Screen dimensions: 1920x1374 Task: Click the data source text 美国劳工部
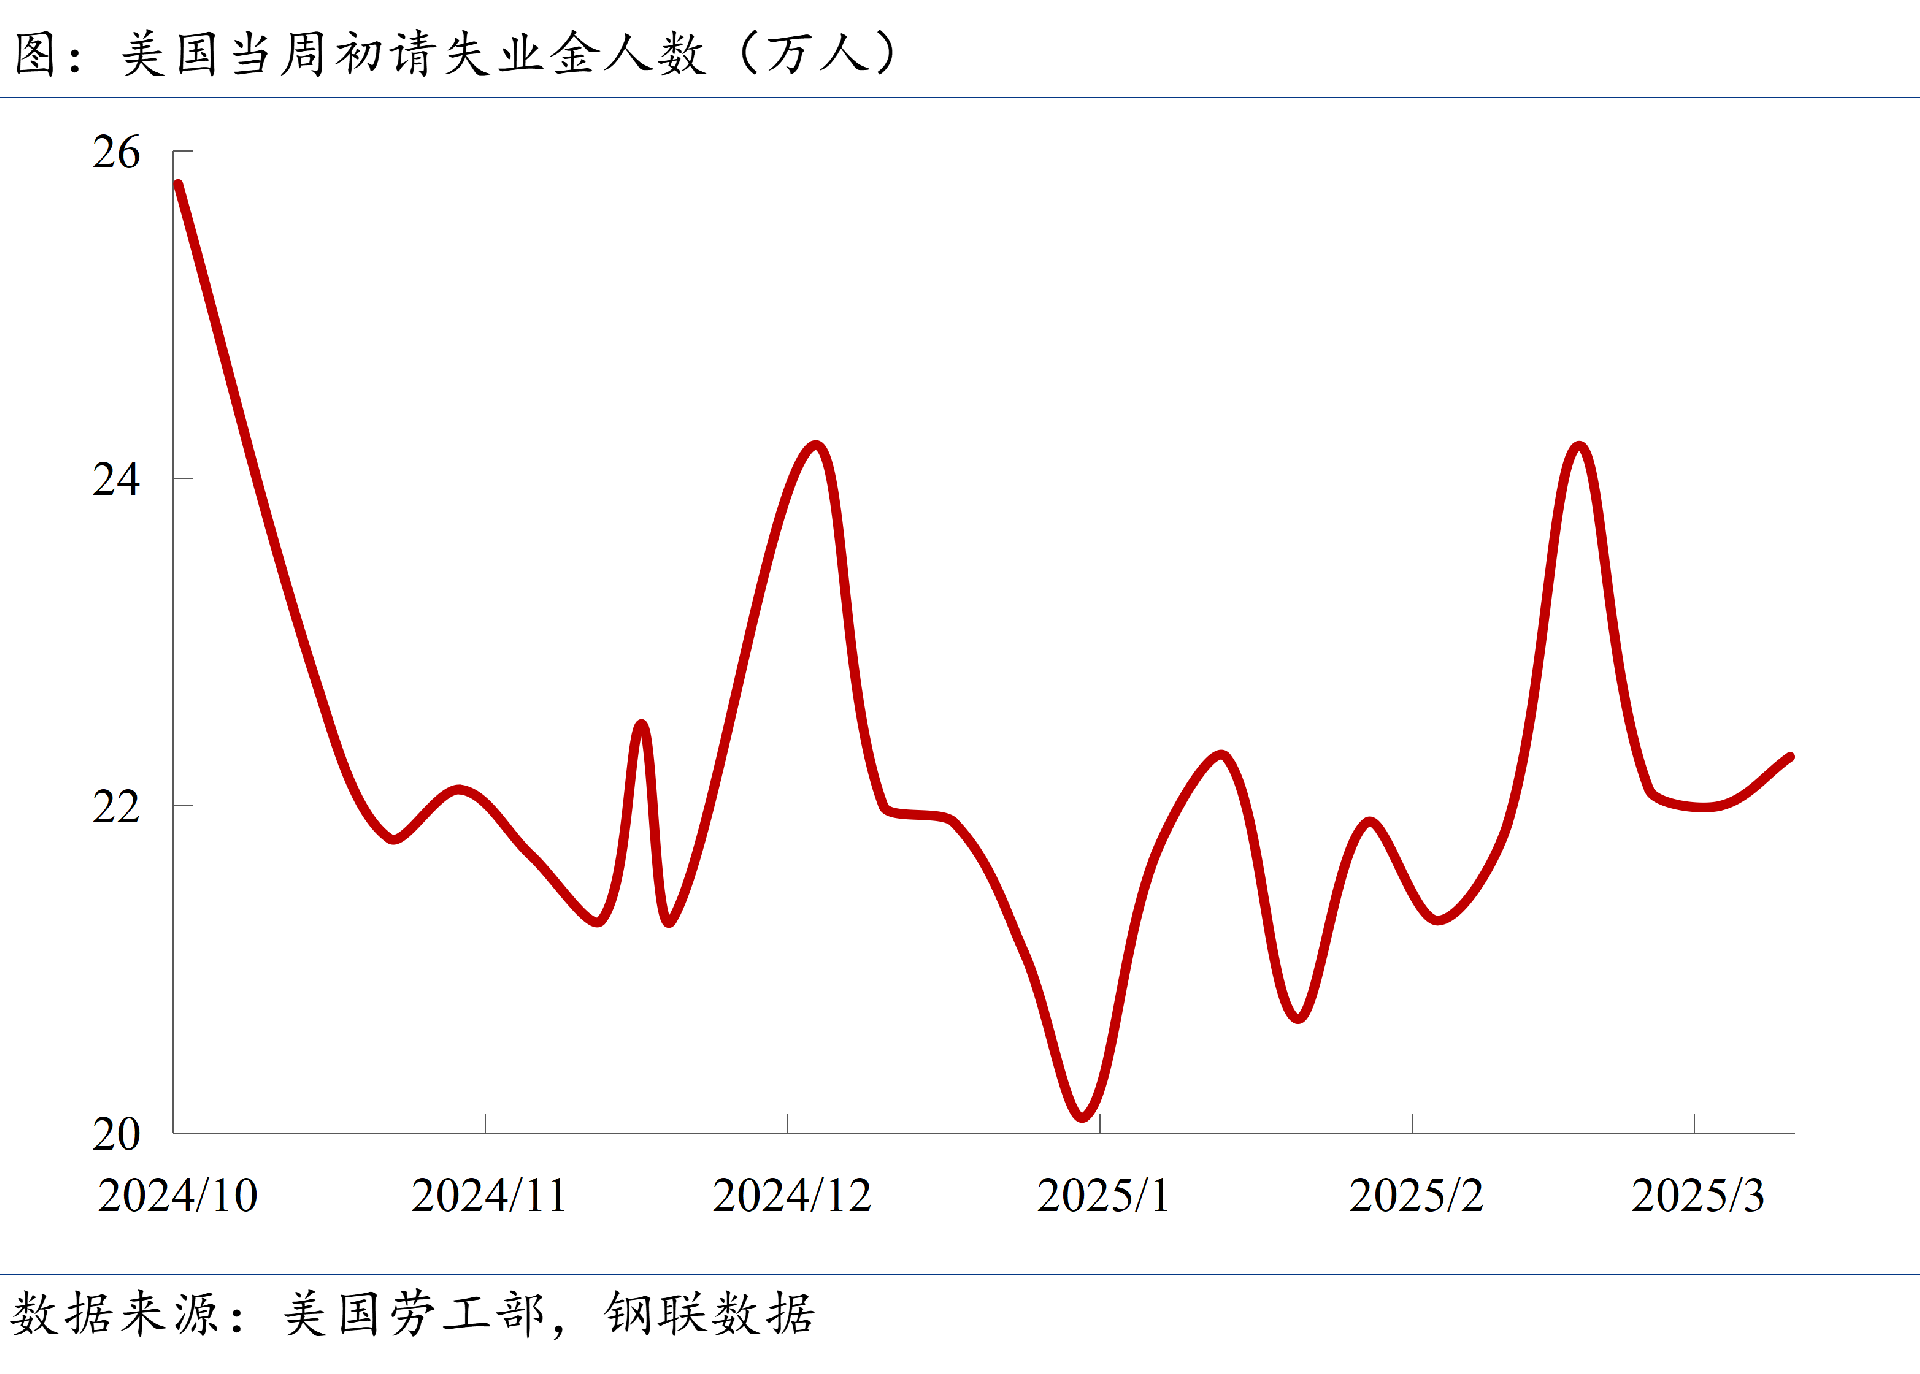(x=413, y=1314)
